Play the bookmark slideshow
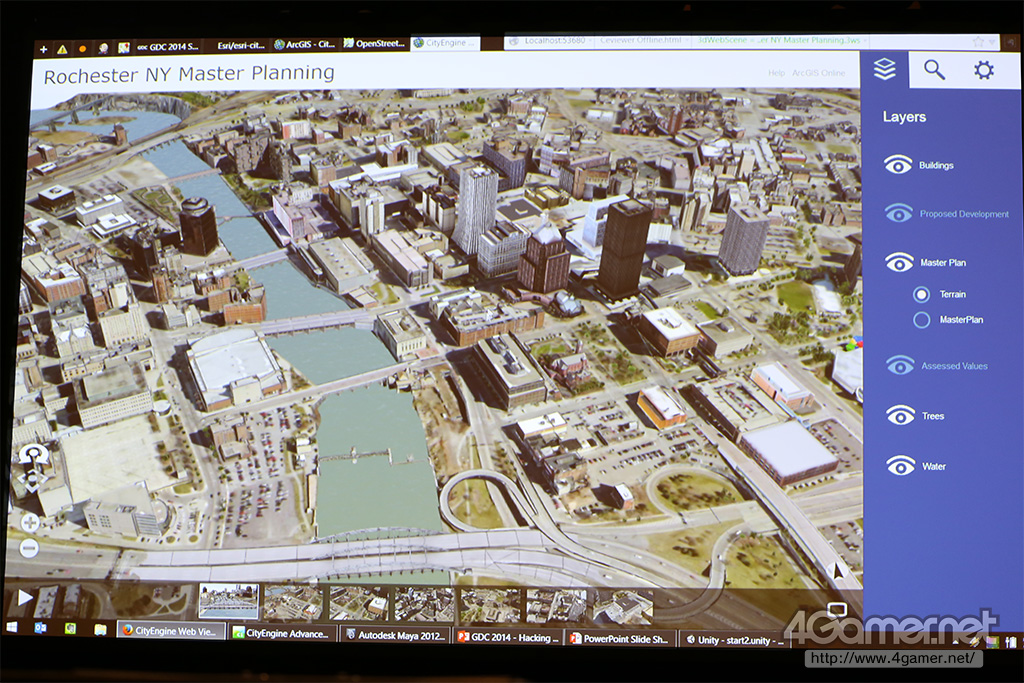This screenshot has height=683, width=1024. click(x=24, y=599)
